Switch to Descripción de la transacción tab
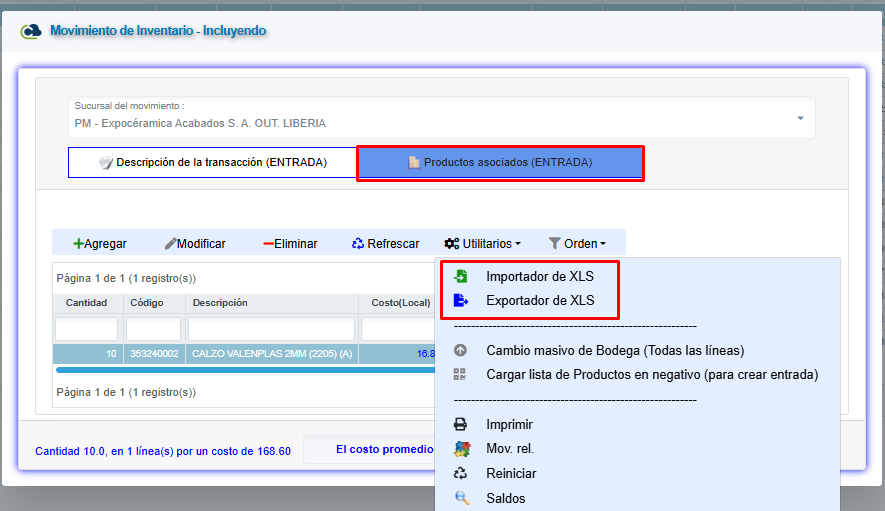 click(x=212, y=162)
